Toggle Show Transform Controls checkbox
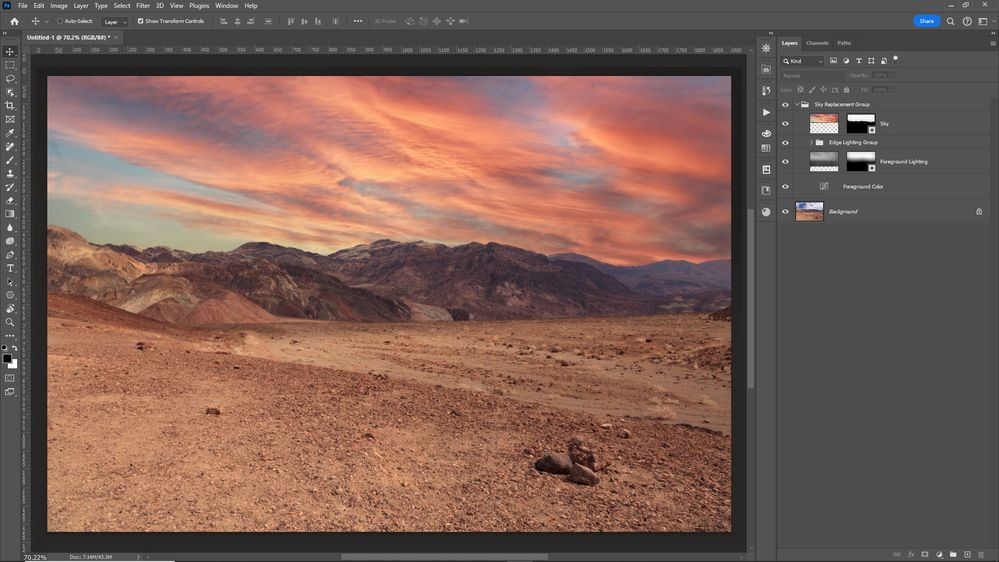 point(141,21)
